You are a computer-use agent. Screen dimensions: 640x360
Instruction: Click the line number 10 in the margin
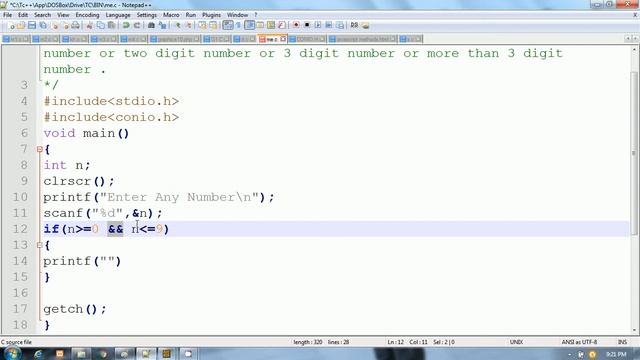coord(20,197)
